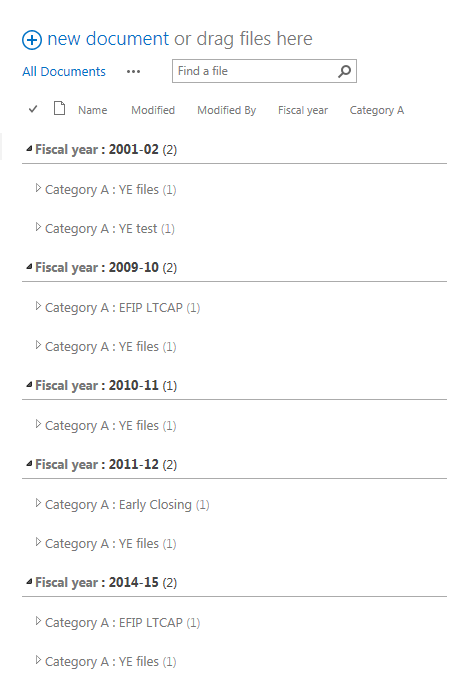This screenshot has height=699, width=468.
Task: Click the Category A column header
Action: (x=377, y=110)
